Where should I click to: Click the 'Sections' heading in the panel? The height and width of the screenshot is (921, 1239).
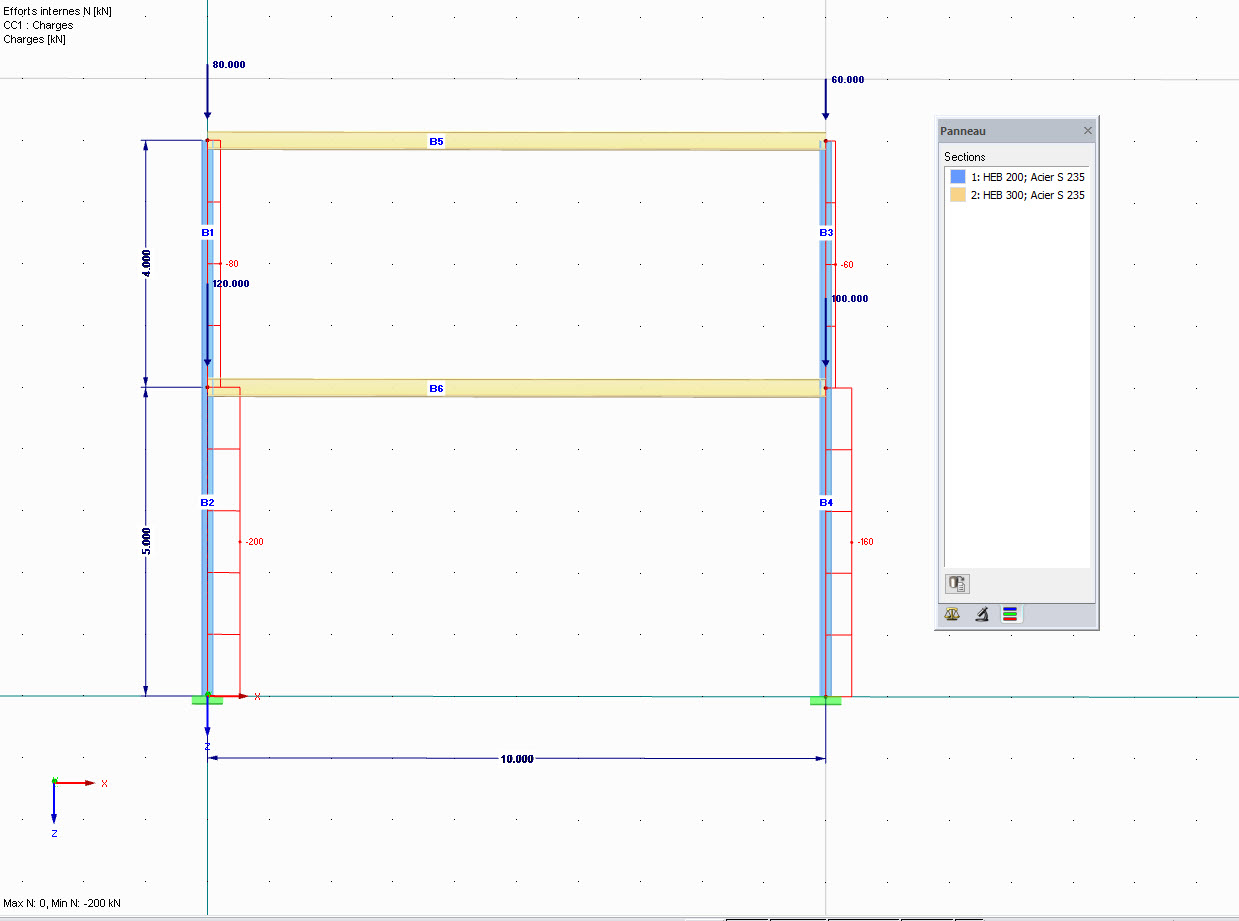pyautogui.click(x=965, y=157)
